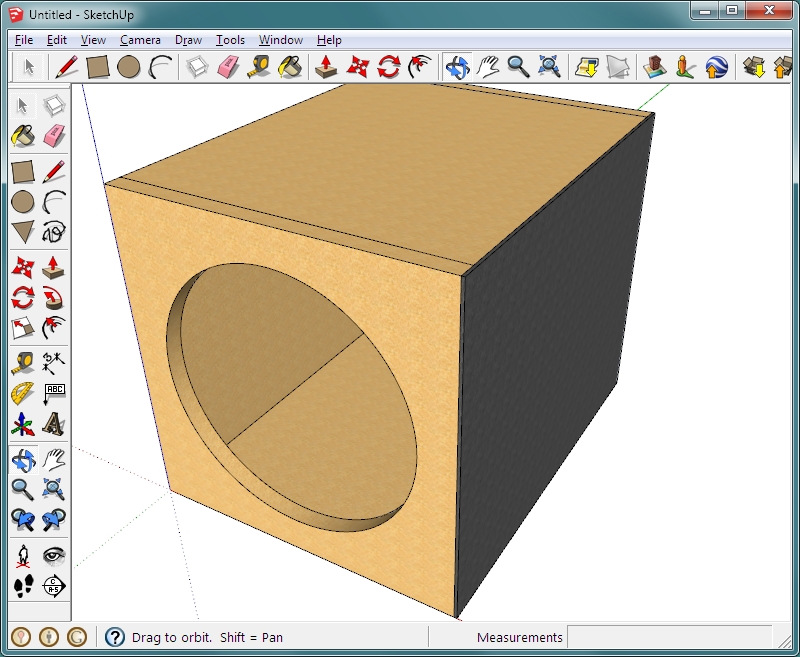
Task: Choose the Circle tool in the left palette
Action: pos(22,202)
